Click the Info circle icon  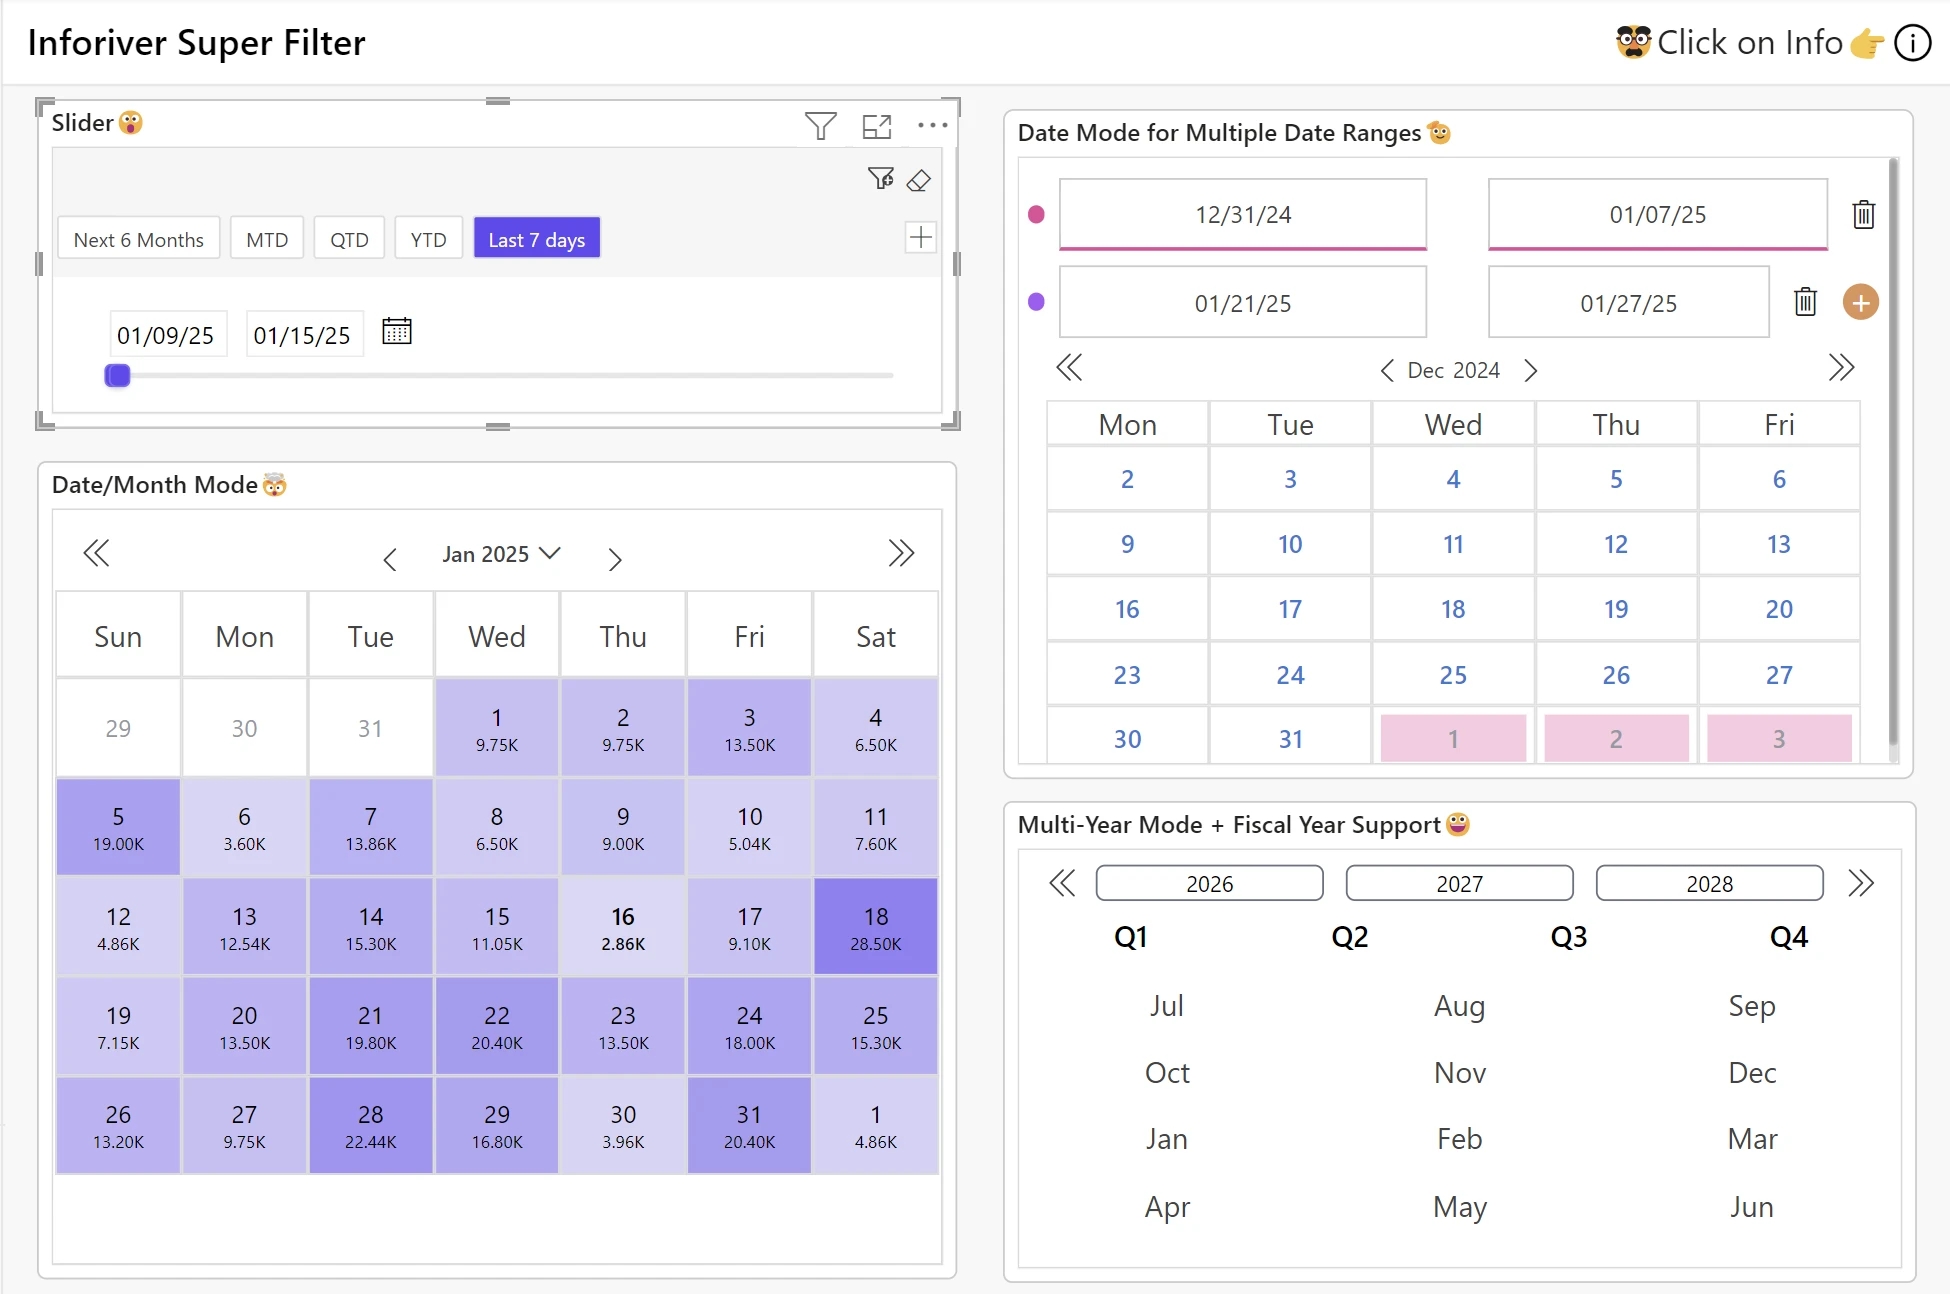point(1912,43)
